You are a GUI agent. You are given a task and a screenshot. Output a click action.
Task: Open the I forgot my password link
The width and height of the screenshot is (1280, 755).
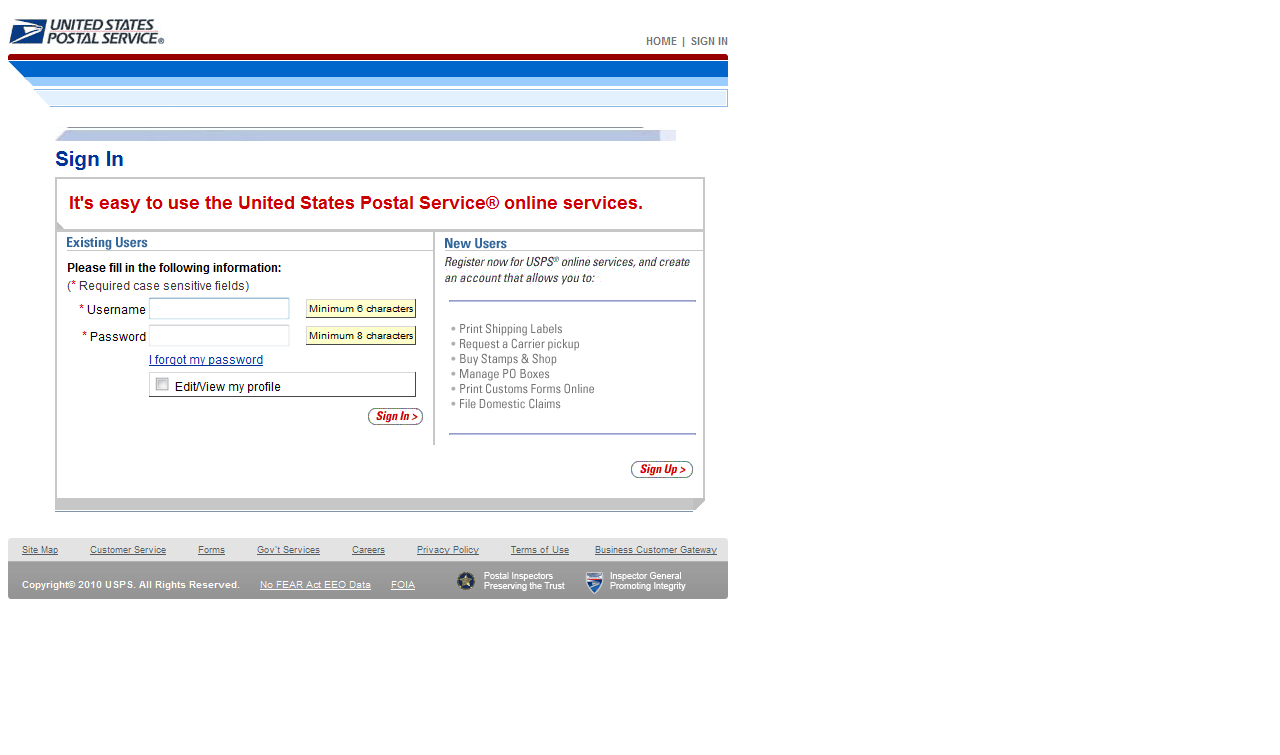(x=206, y=359)
